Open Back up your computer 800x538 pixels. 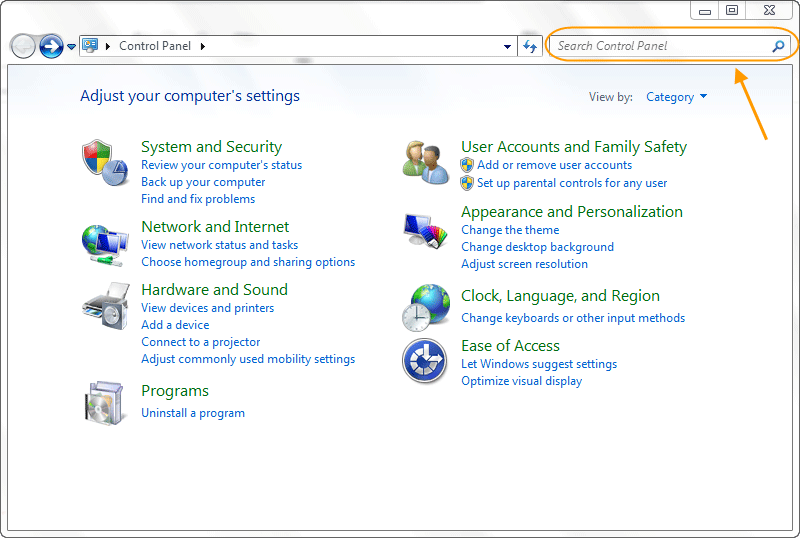pyautogui.click(x=203, y=182)
